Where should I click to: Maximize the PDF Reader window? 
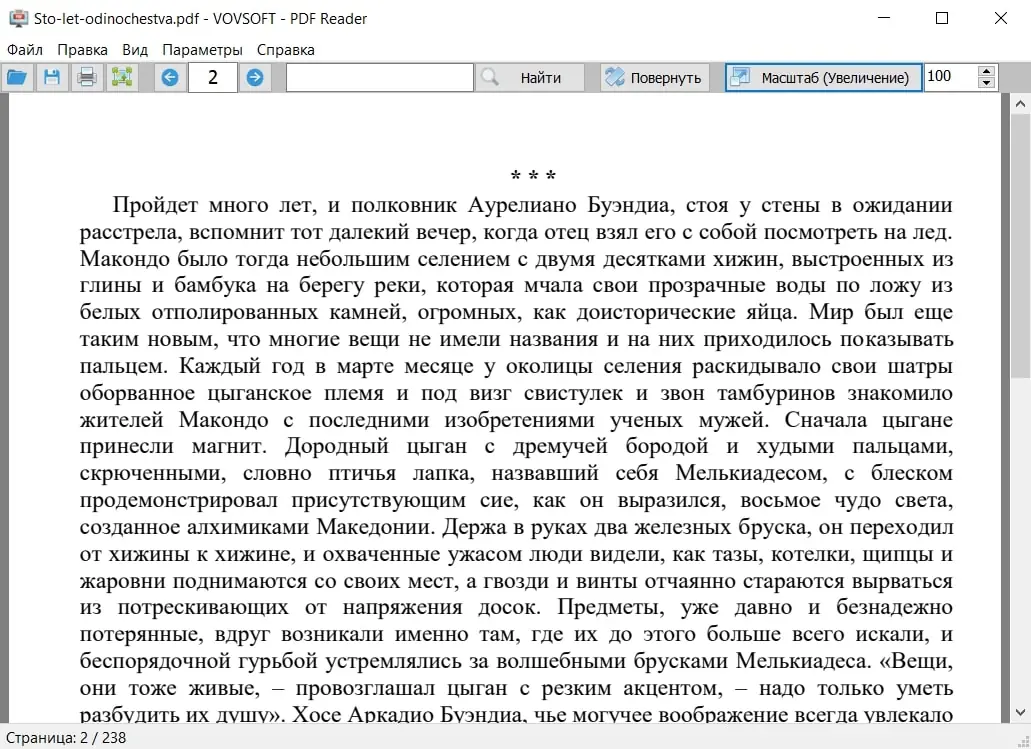[x=942, y=18]
